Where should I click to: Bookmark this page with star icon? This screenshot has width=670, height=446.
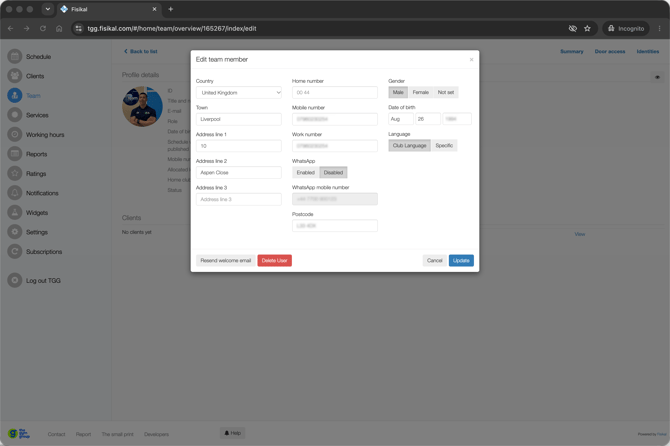(587, 29)
